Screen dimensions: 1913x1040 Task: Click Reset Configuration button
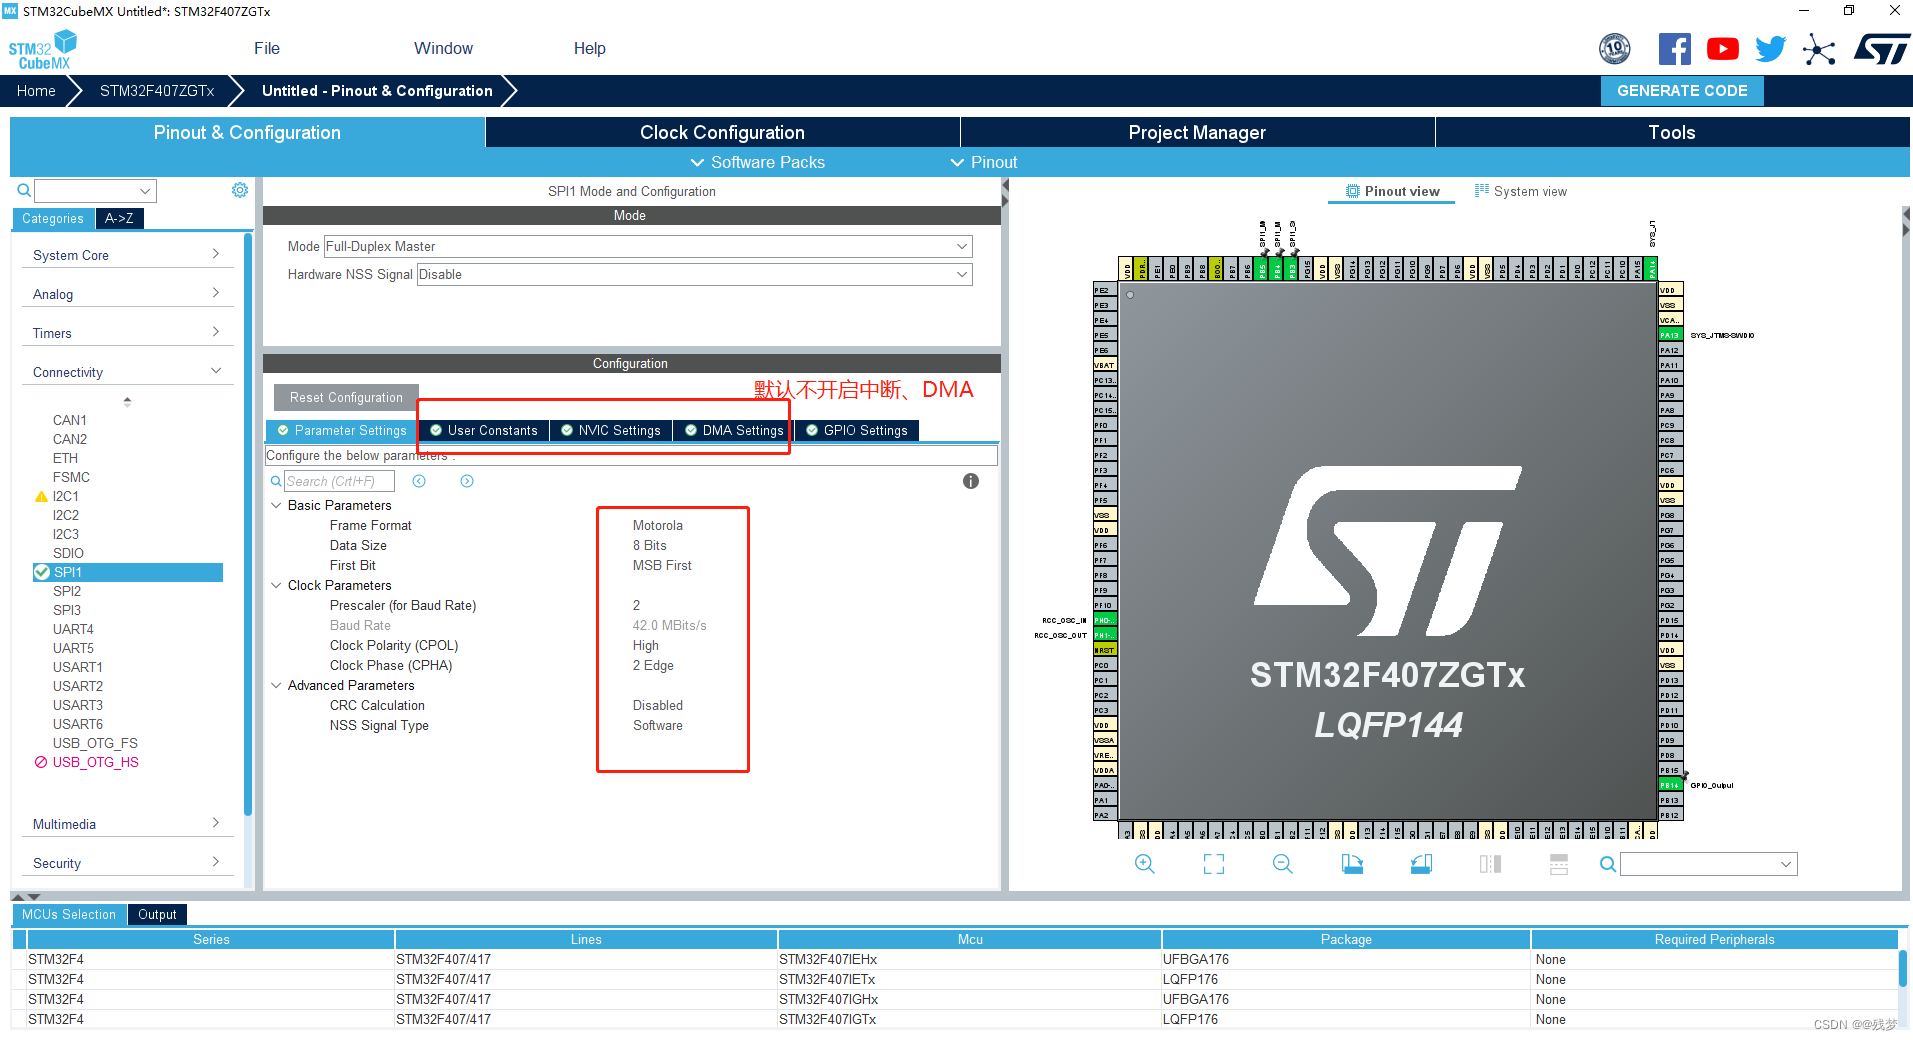346,397
